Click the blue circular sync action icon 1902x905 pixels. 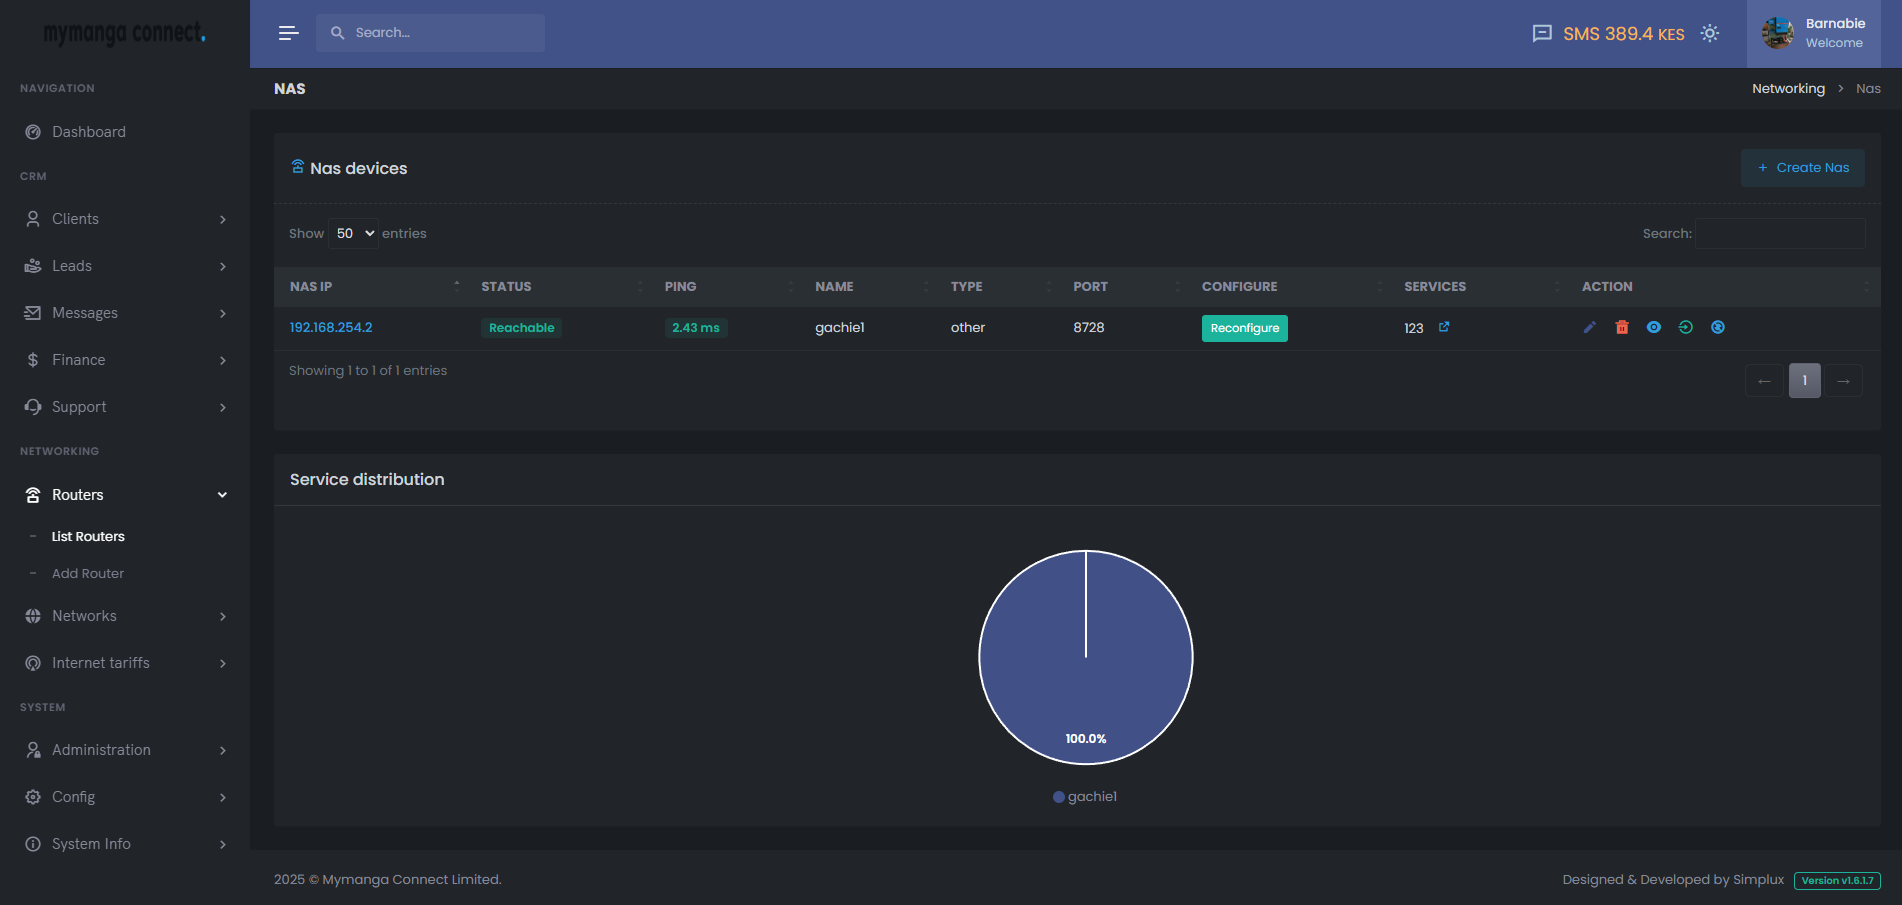(1718, 328)
